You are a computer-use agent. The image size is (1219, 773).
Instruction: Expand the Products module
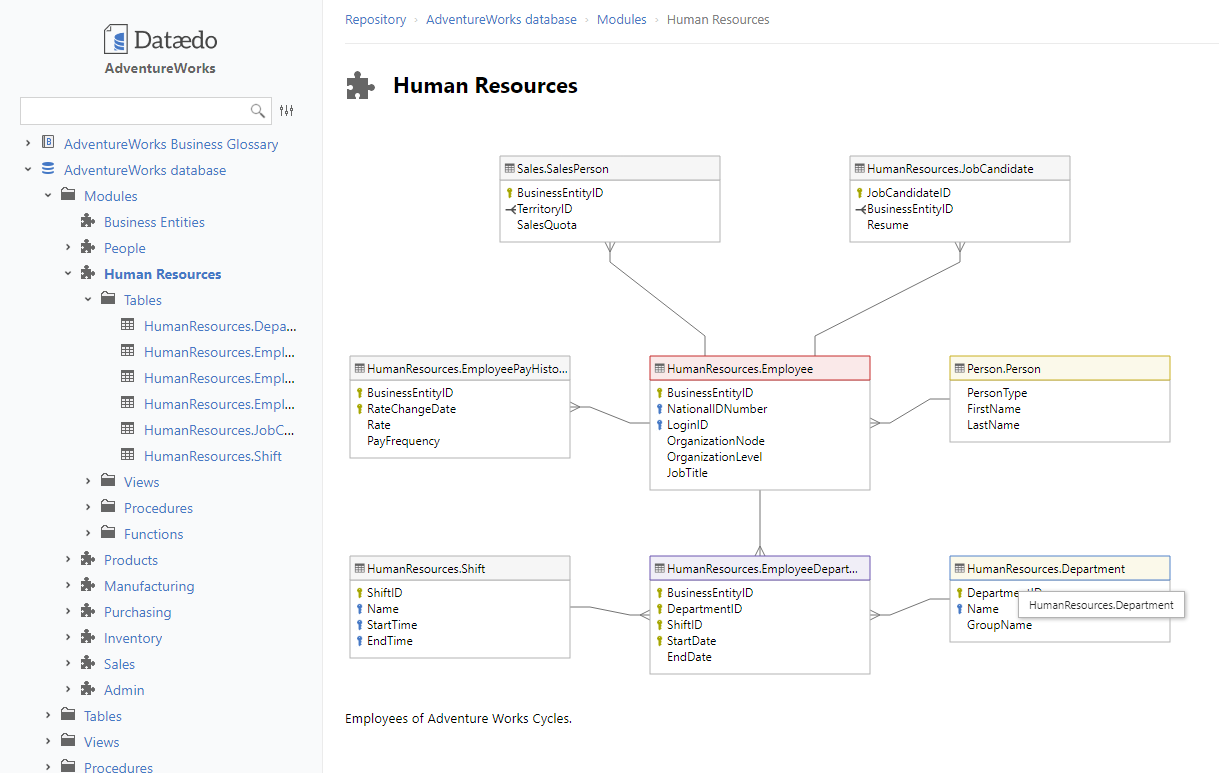pyautogui.click(x=68, y=559)
